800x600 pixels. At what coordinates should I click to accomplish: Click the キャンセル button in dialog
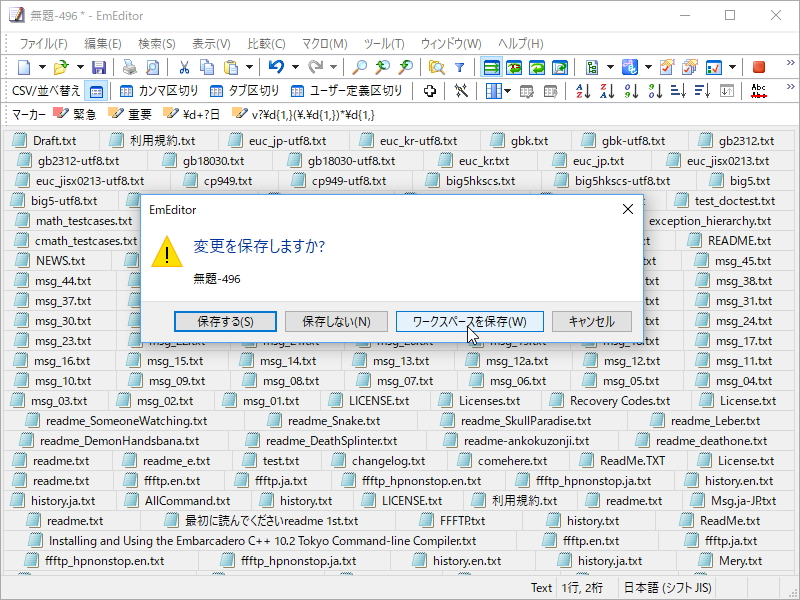[591, 321]
